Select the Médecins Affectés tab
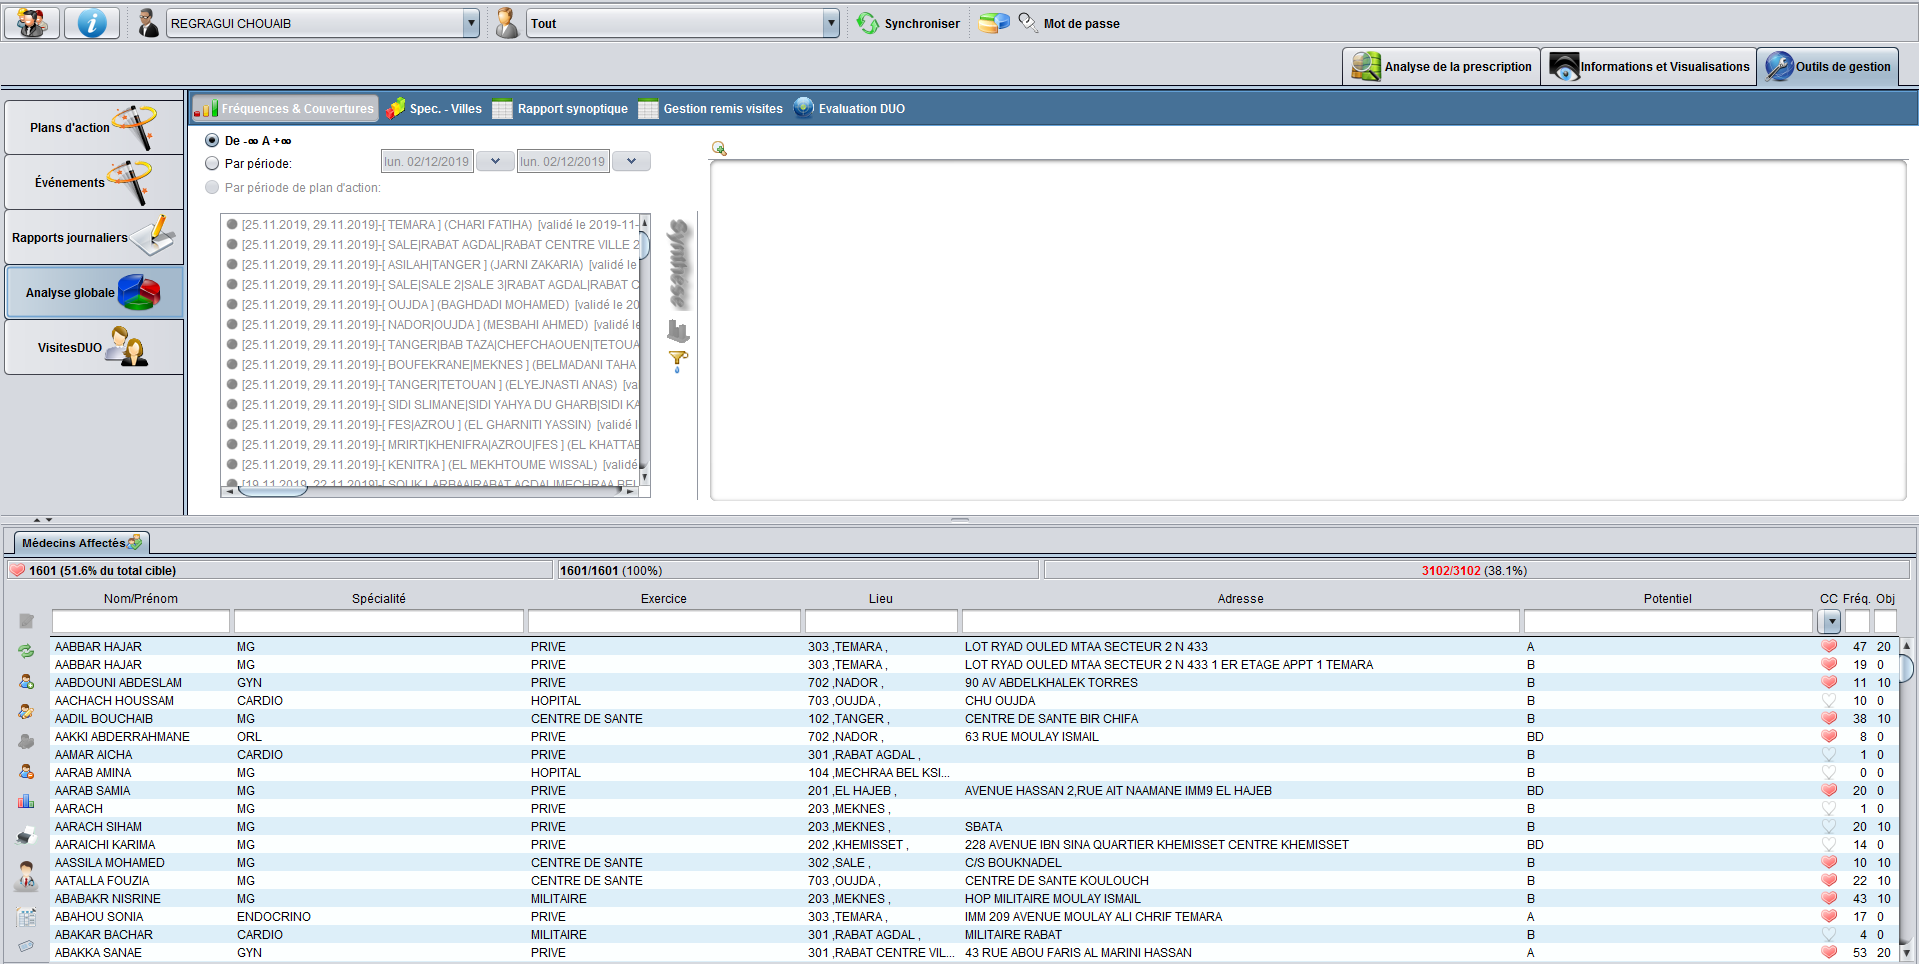Viewport: 1919px width, 964px height. tap(81, 543)
